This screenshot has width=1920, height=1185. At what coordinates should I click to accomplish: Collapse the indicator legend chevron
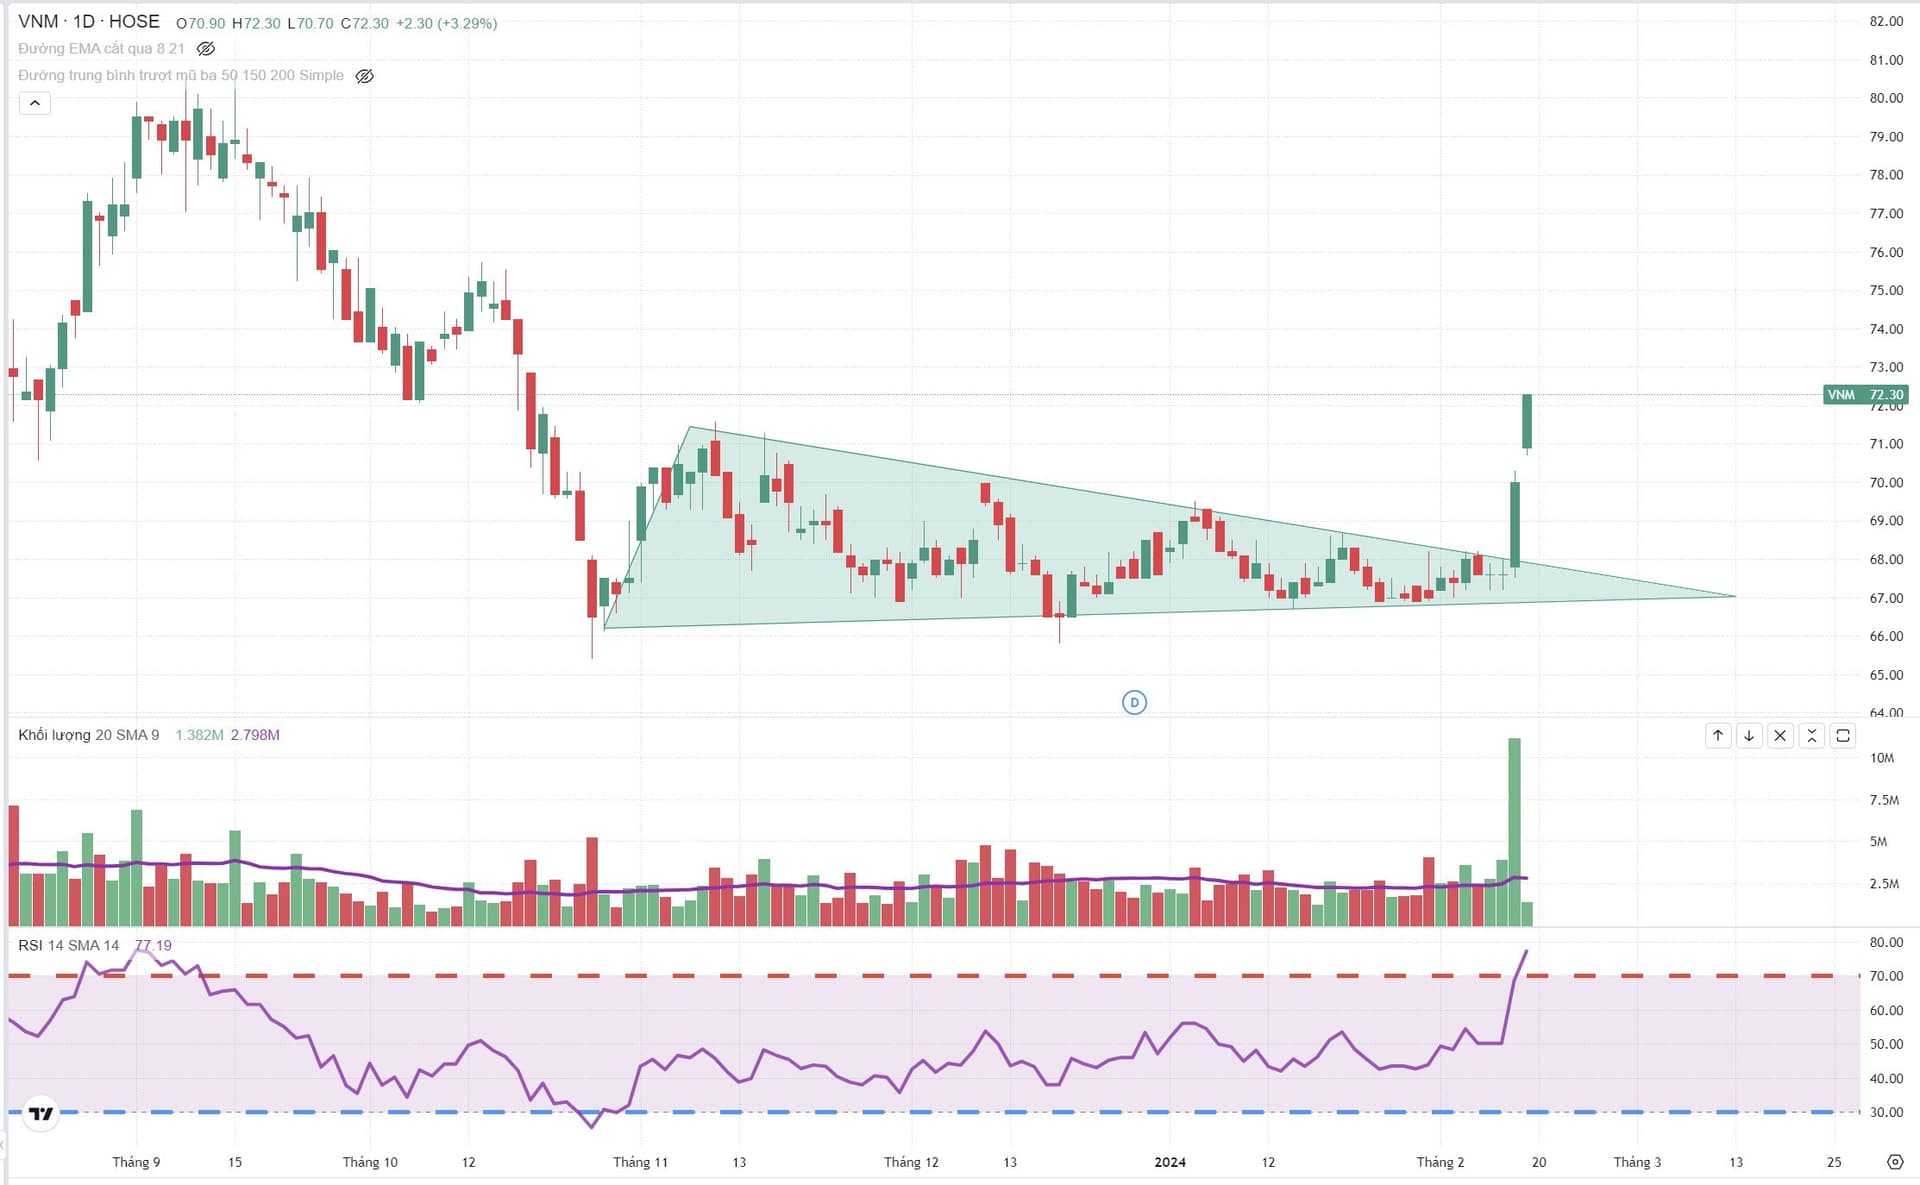(34, 103)
